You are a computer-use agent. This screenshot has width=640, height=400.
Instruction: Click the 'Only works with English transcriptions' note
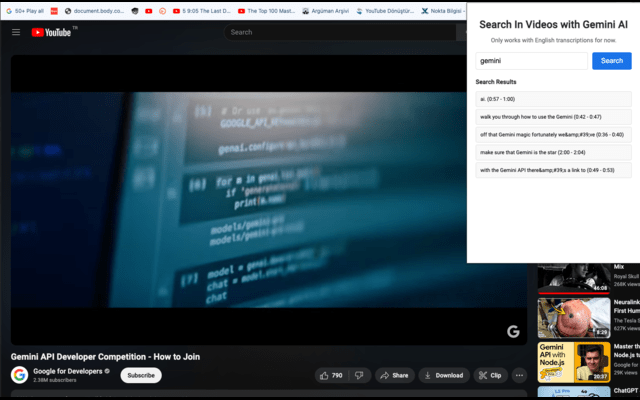pos(553,40)
